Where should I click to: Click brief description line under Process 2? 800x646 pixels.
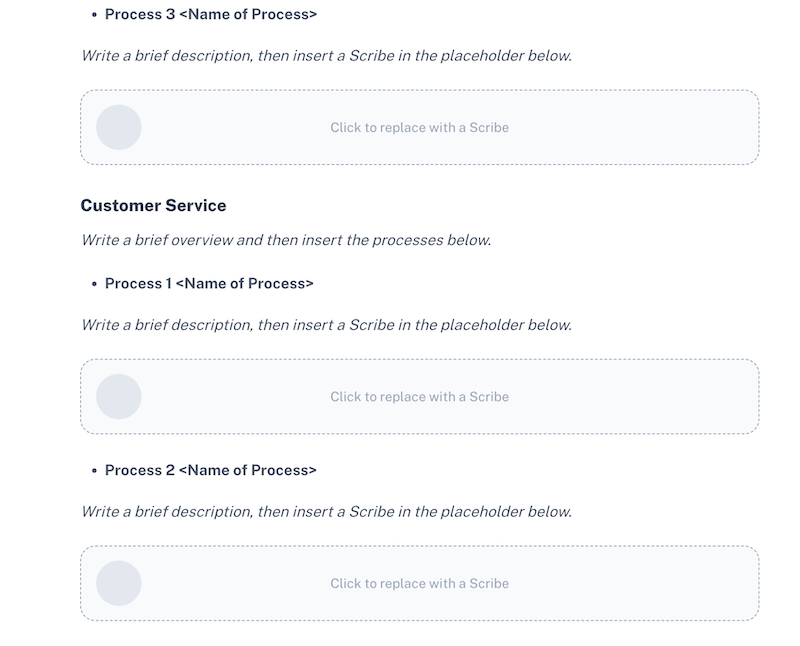327,512
